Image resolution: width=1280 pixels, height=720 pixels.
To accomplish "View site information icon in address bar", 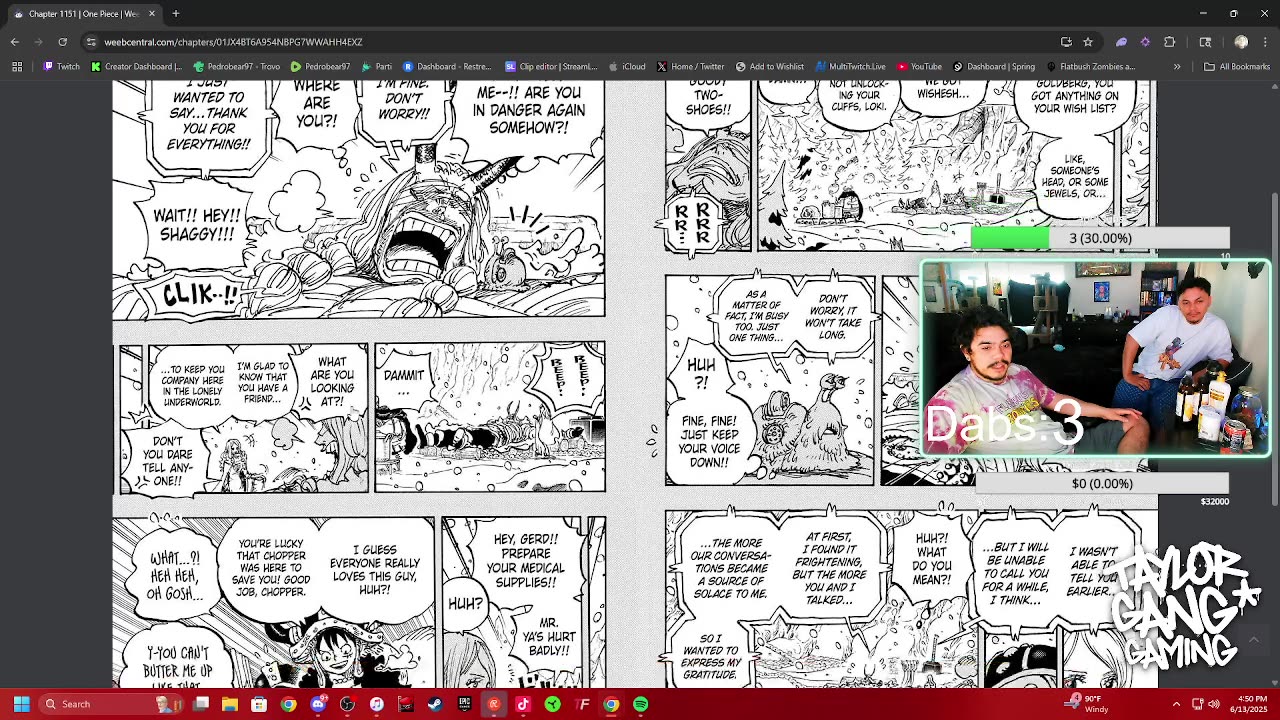I will tap(91, 42).
